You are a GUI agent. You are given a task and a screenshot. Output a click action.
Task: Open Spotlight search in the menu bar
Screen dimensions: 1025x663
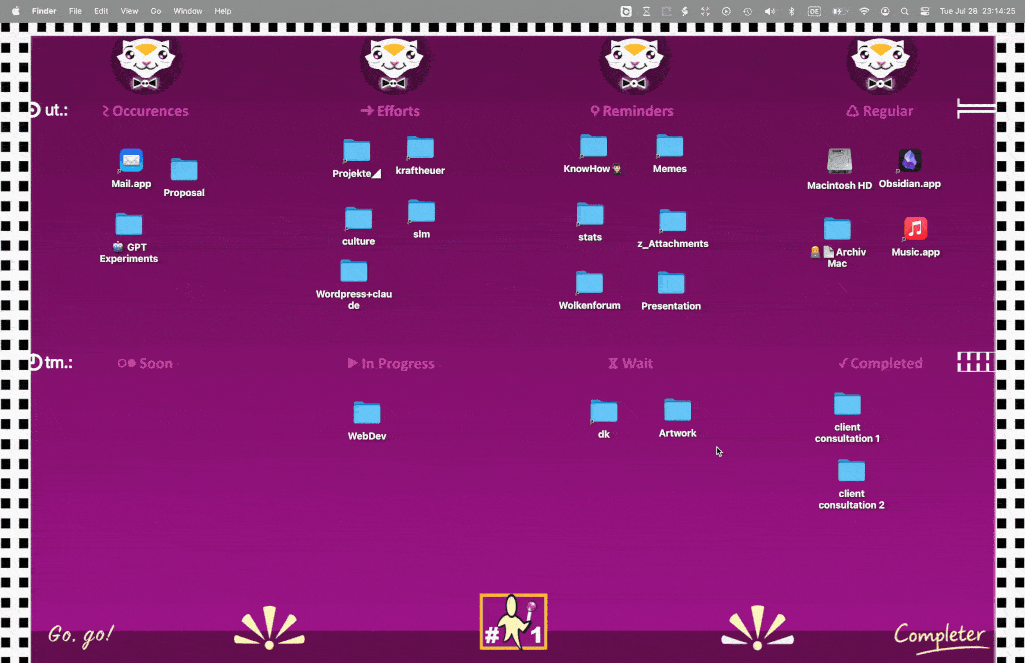(905, 11)
